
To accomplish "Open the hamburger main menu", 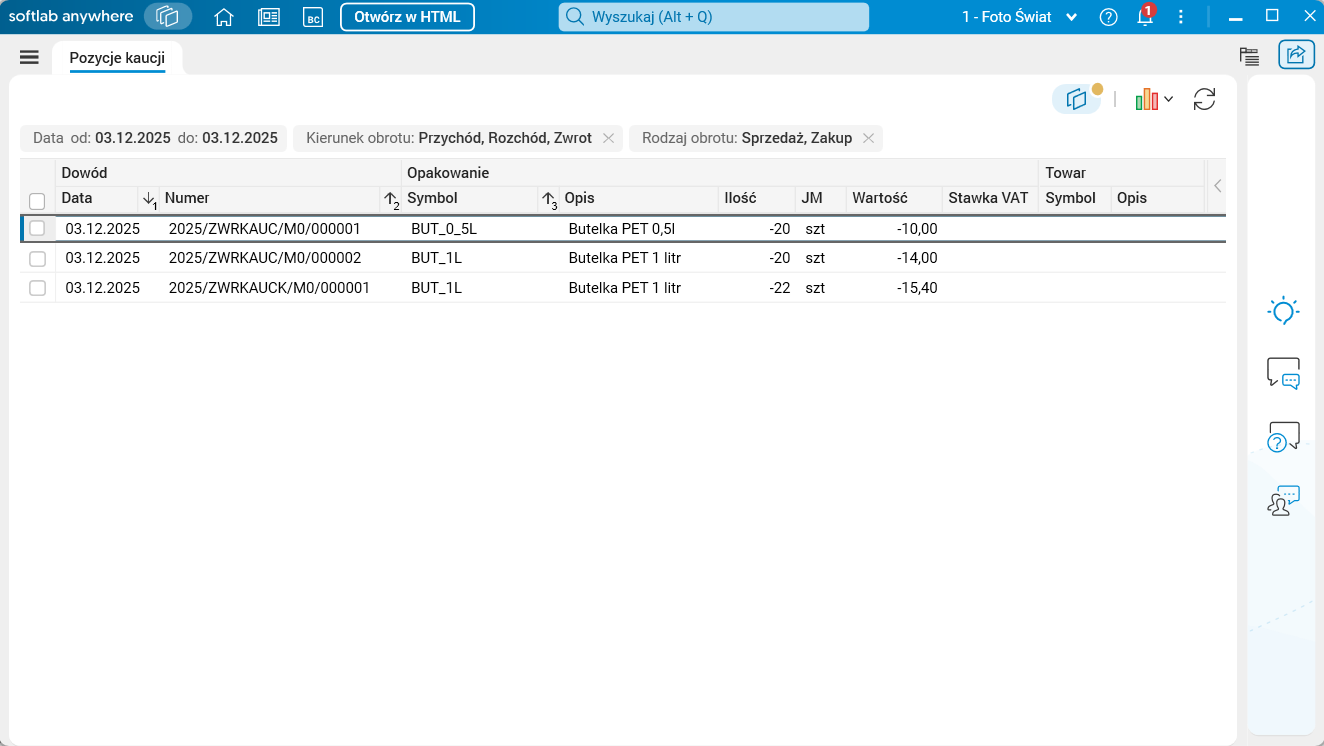I will (29, 57).
